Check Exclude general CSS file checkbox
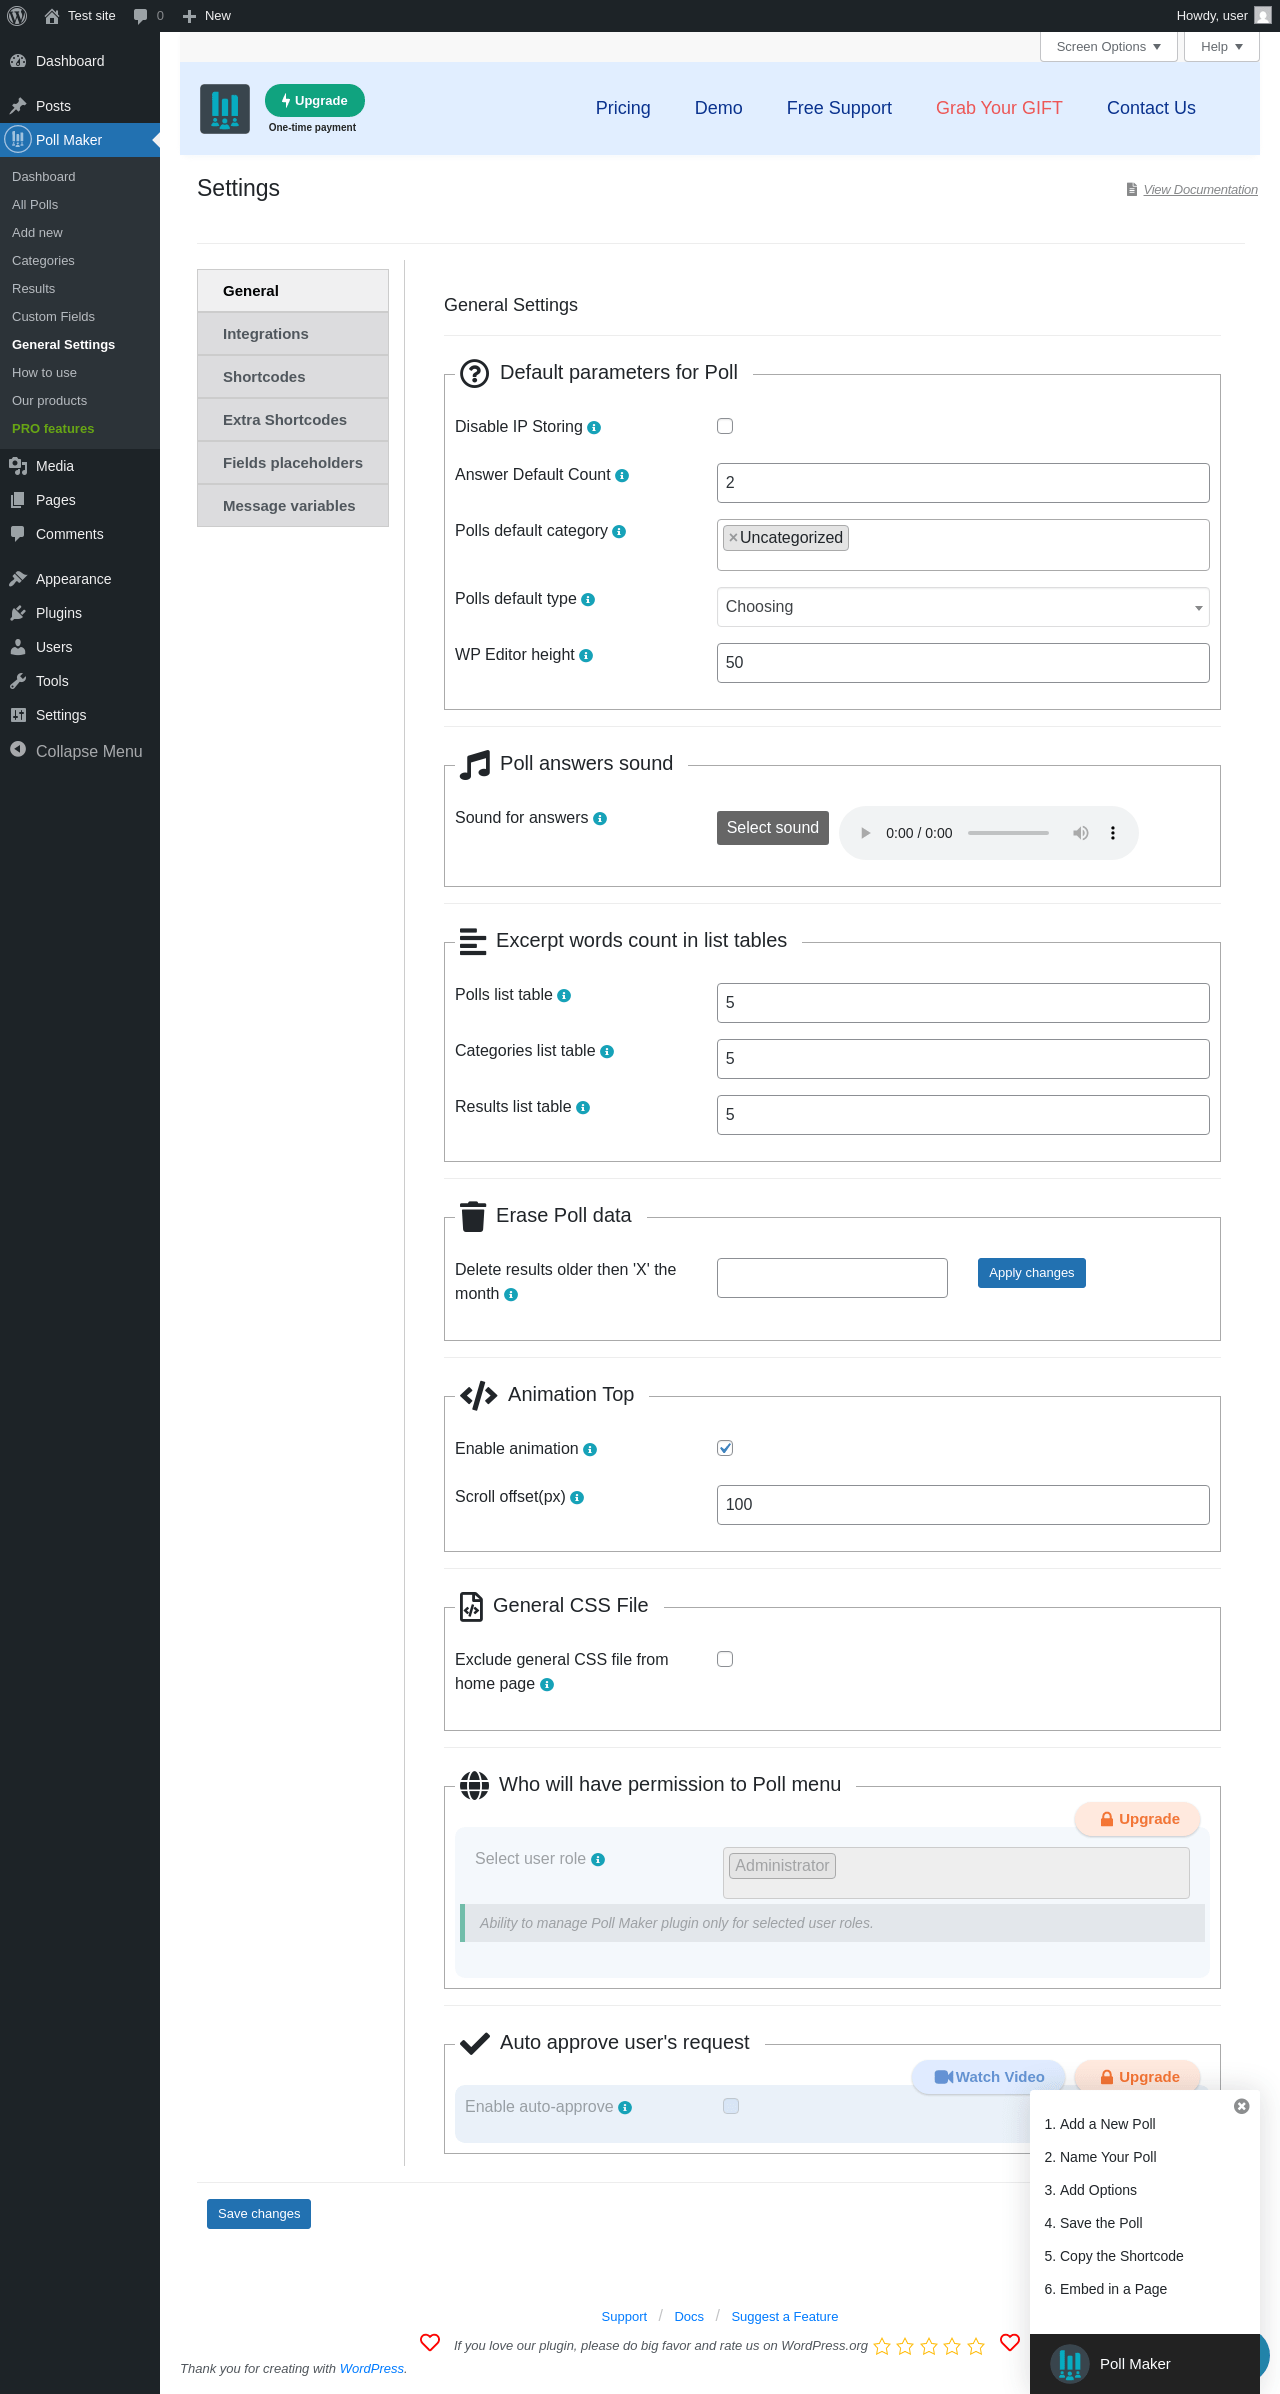The image size is (1280, 2394). tap(725, 1659)
